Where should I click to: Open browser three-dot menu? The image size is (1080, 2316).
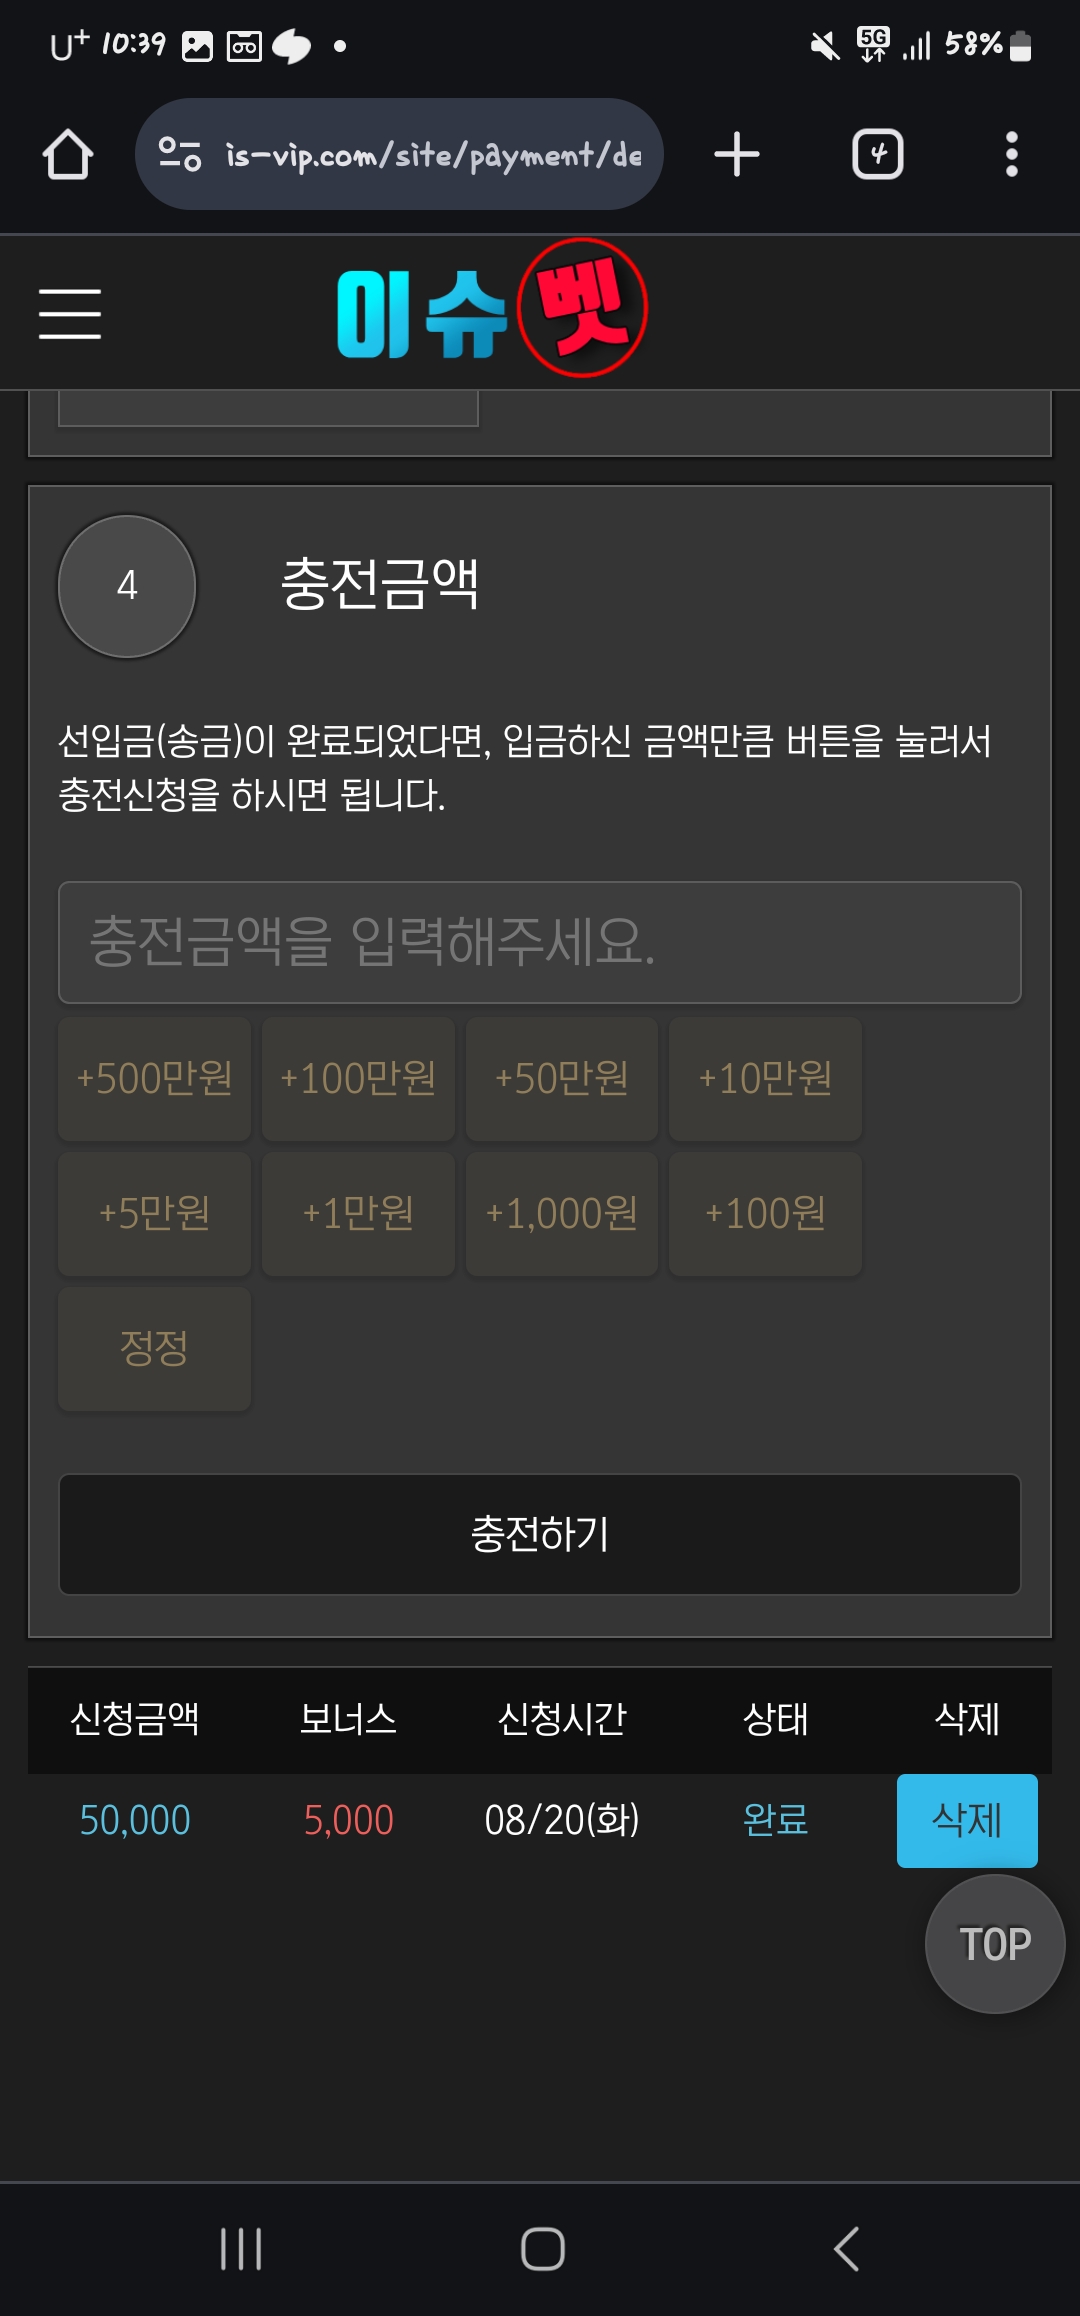[x=1012, y=155]
